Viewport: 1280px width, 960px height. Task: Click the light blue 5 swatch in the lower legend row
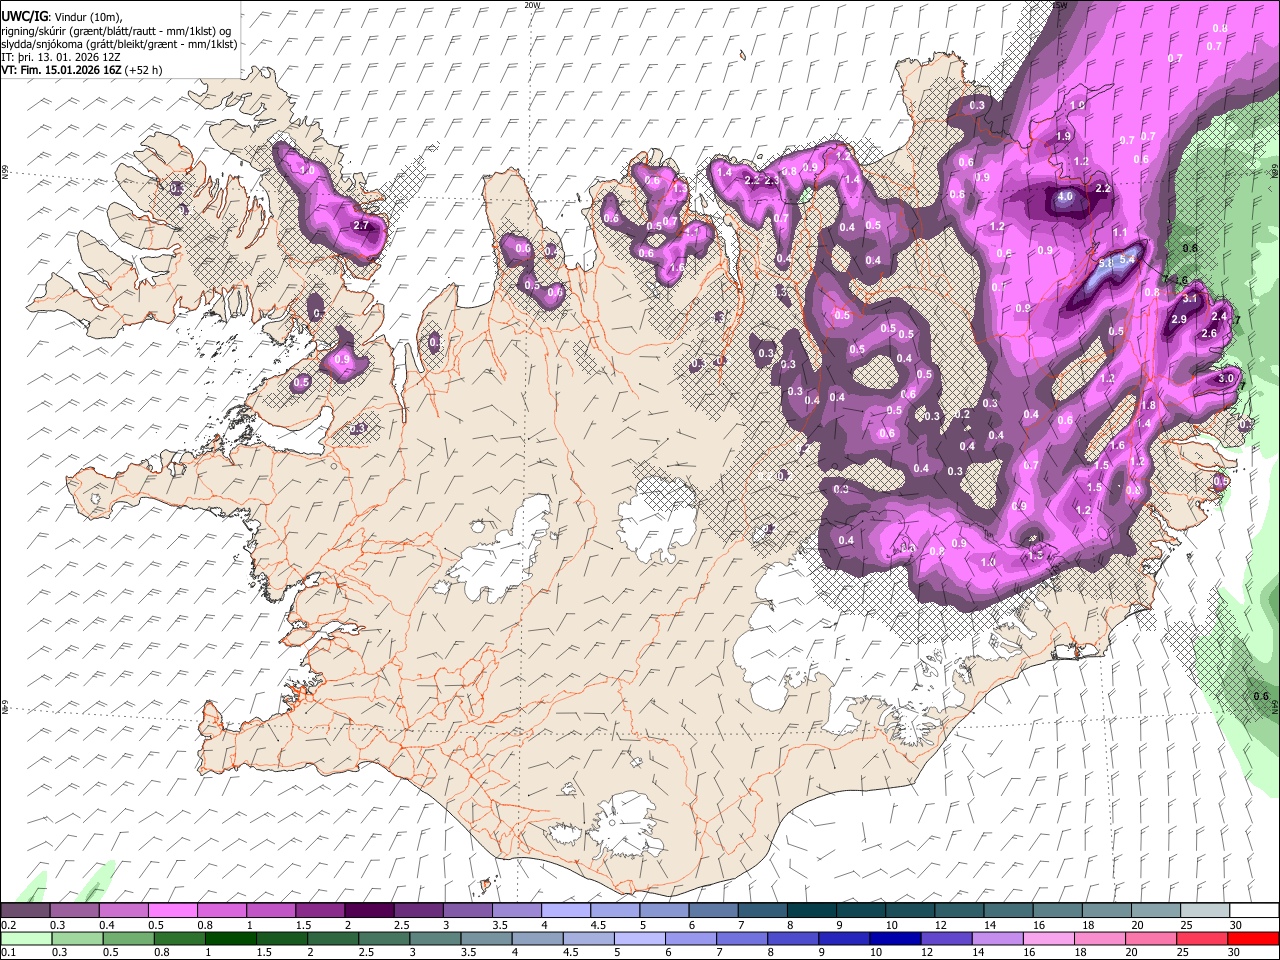[640, 938]
